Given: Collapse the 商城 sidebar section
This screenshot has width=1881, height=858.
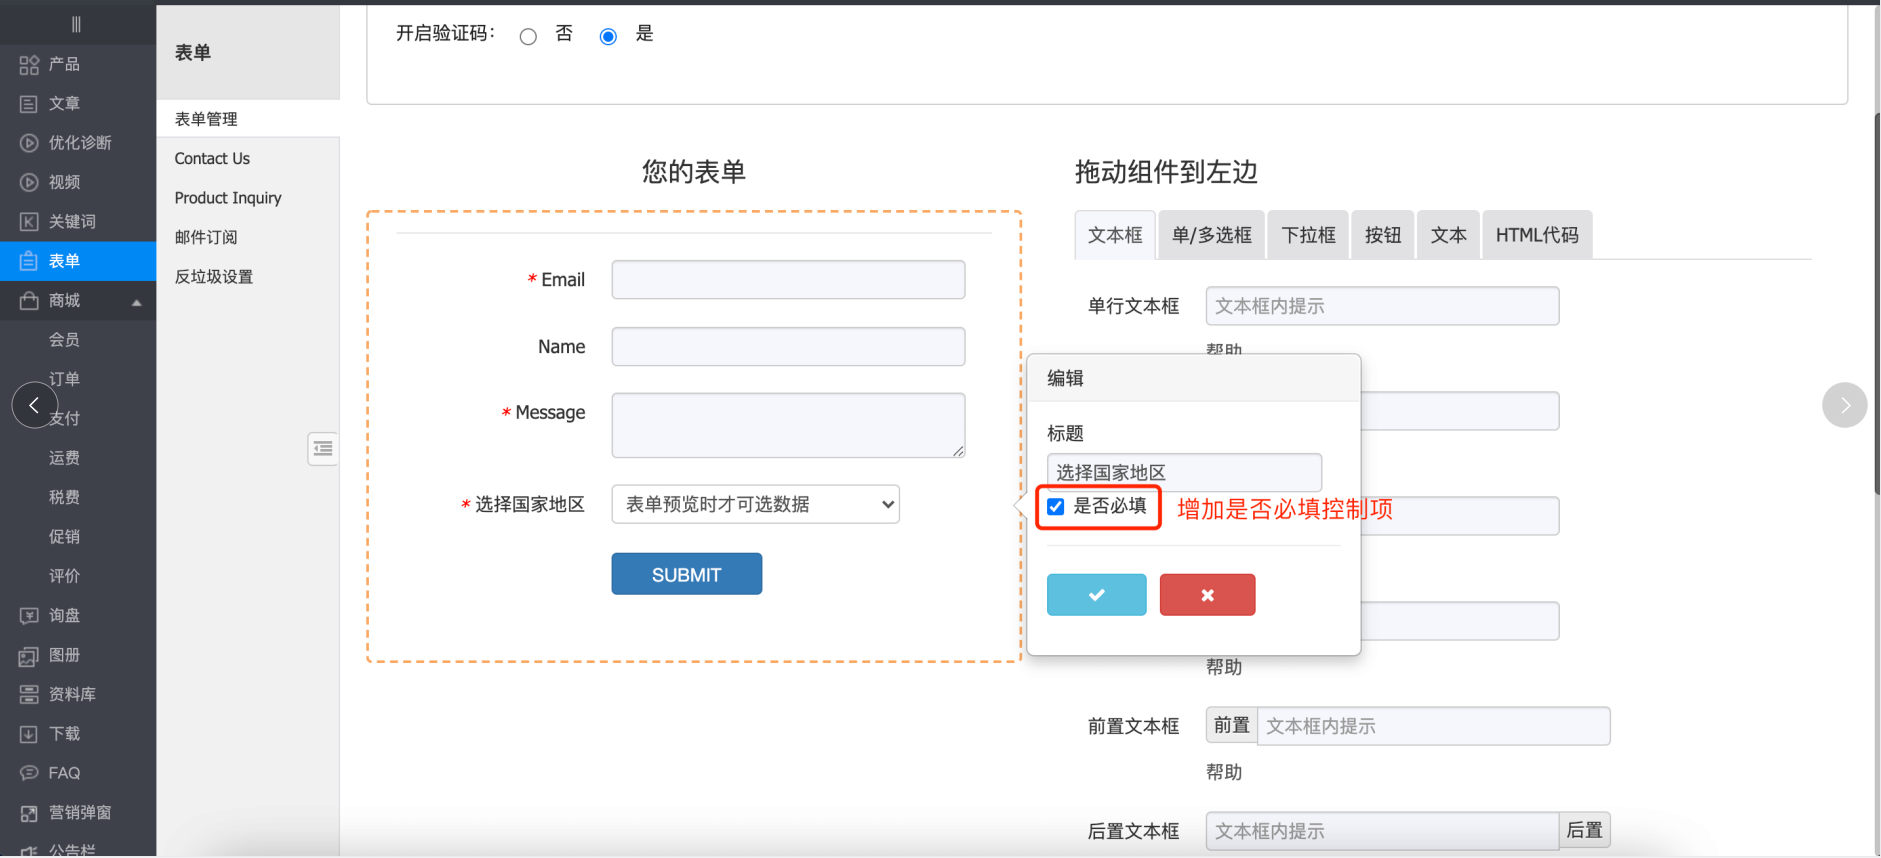Looking at the screenshot, I should pos(137,302).
